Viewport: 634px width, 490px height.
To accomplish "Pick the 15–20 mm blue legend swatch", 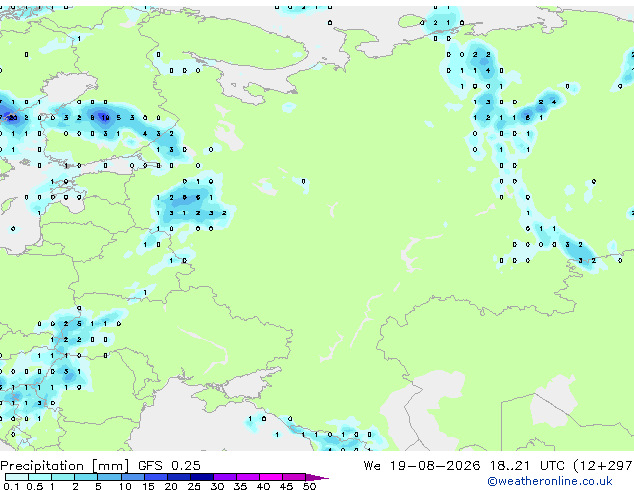I will click(156, 477).
